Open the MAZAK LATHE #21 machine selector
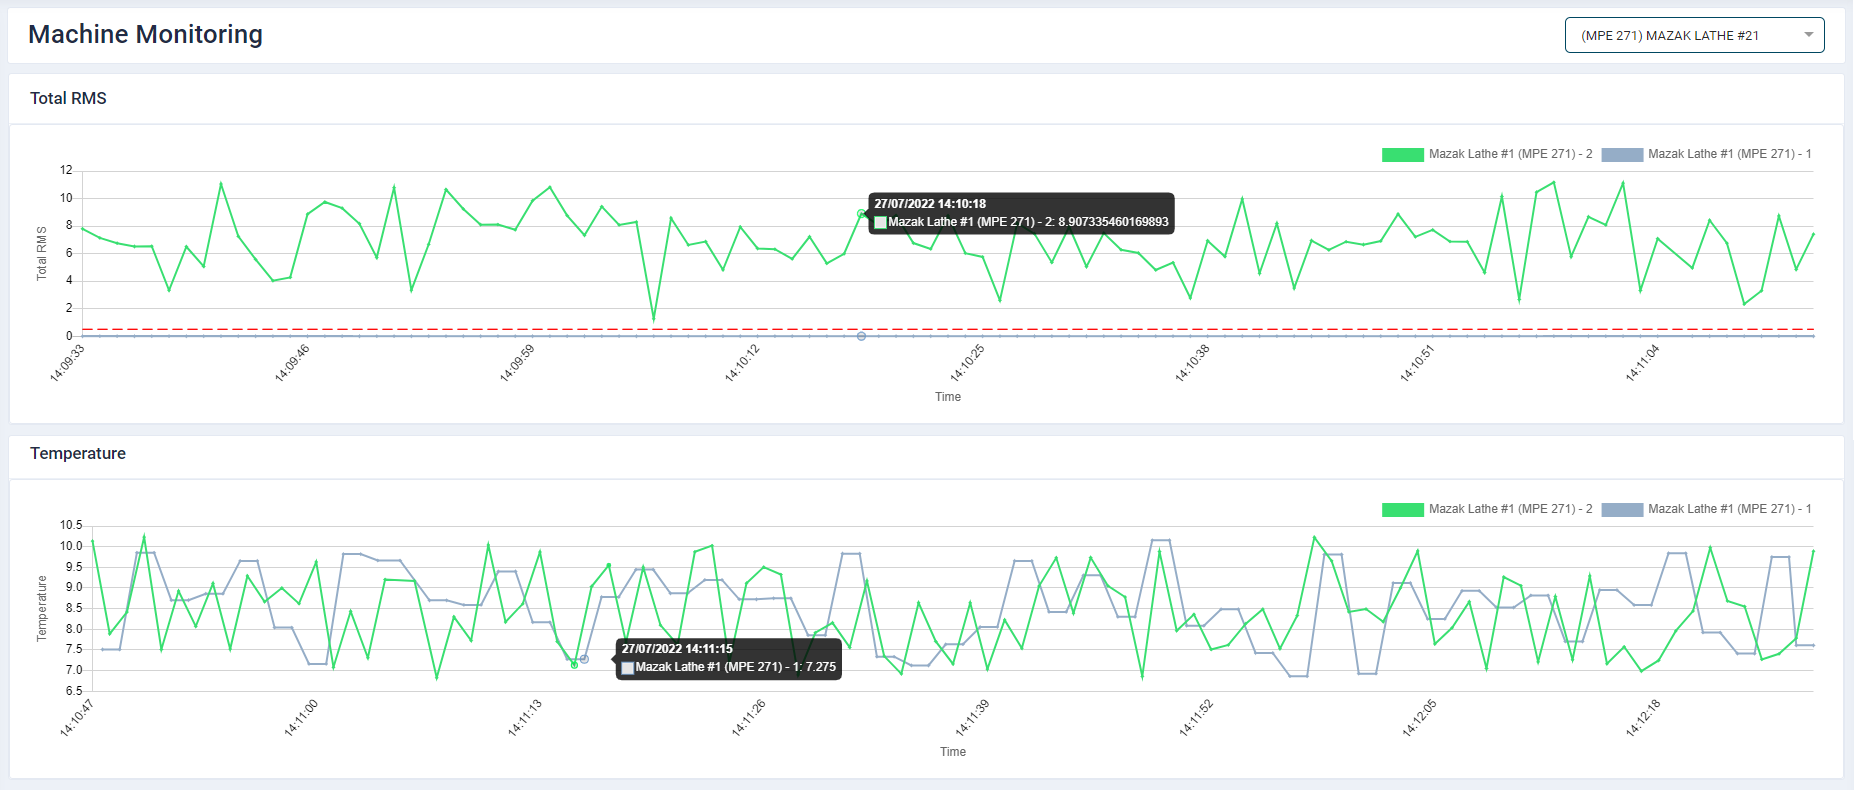The height and width of the screenshot is (790, 1854). click(1680, 35)
